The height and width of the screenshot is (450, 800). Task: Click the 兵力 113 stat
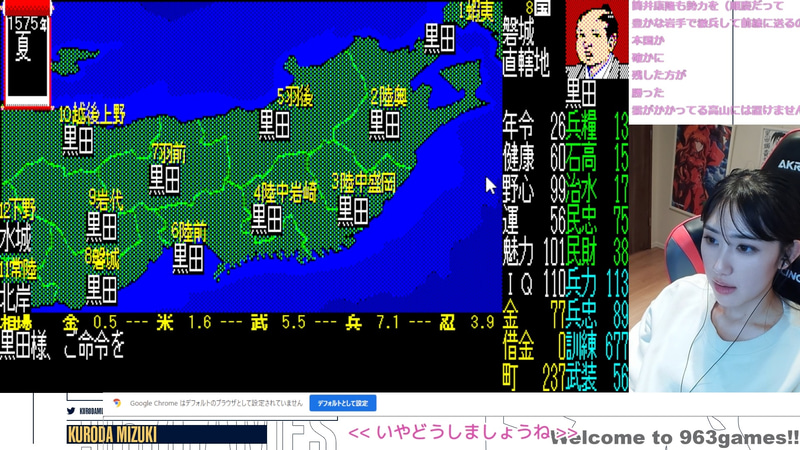597,285
